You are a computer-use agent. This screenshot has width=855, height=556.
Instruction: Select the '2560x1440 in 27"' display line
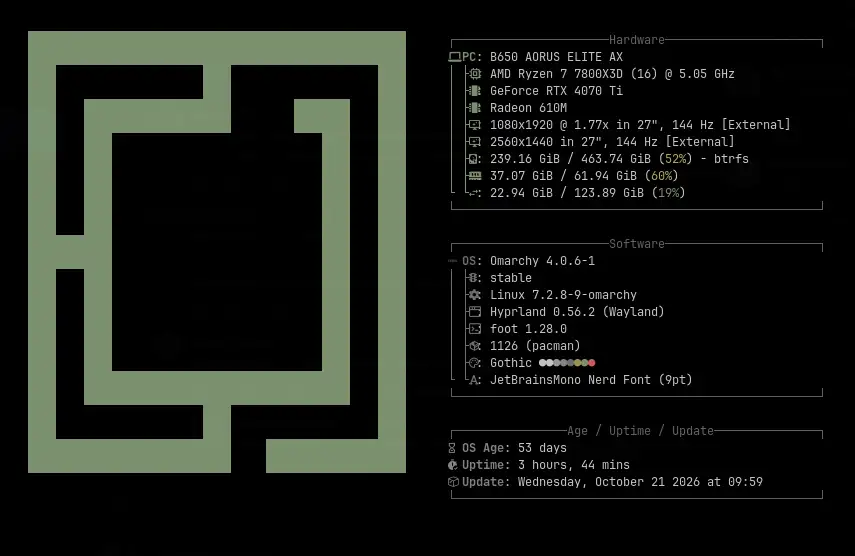click(x=612, y=142)
